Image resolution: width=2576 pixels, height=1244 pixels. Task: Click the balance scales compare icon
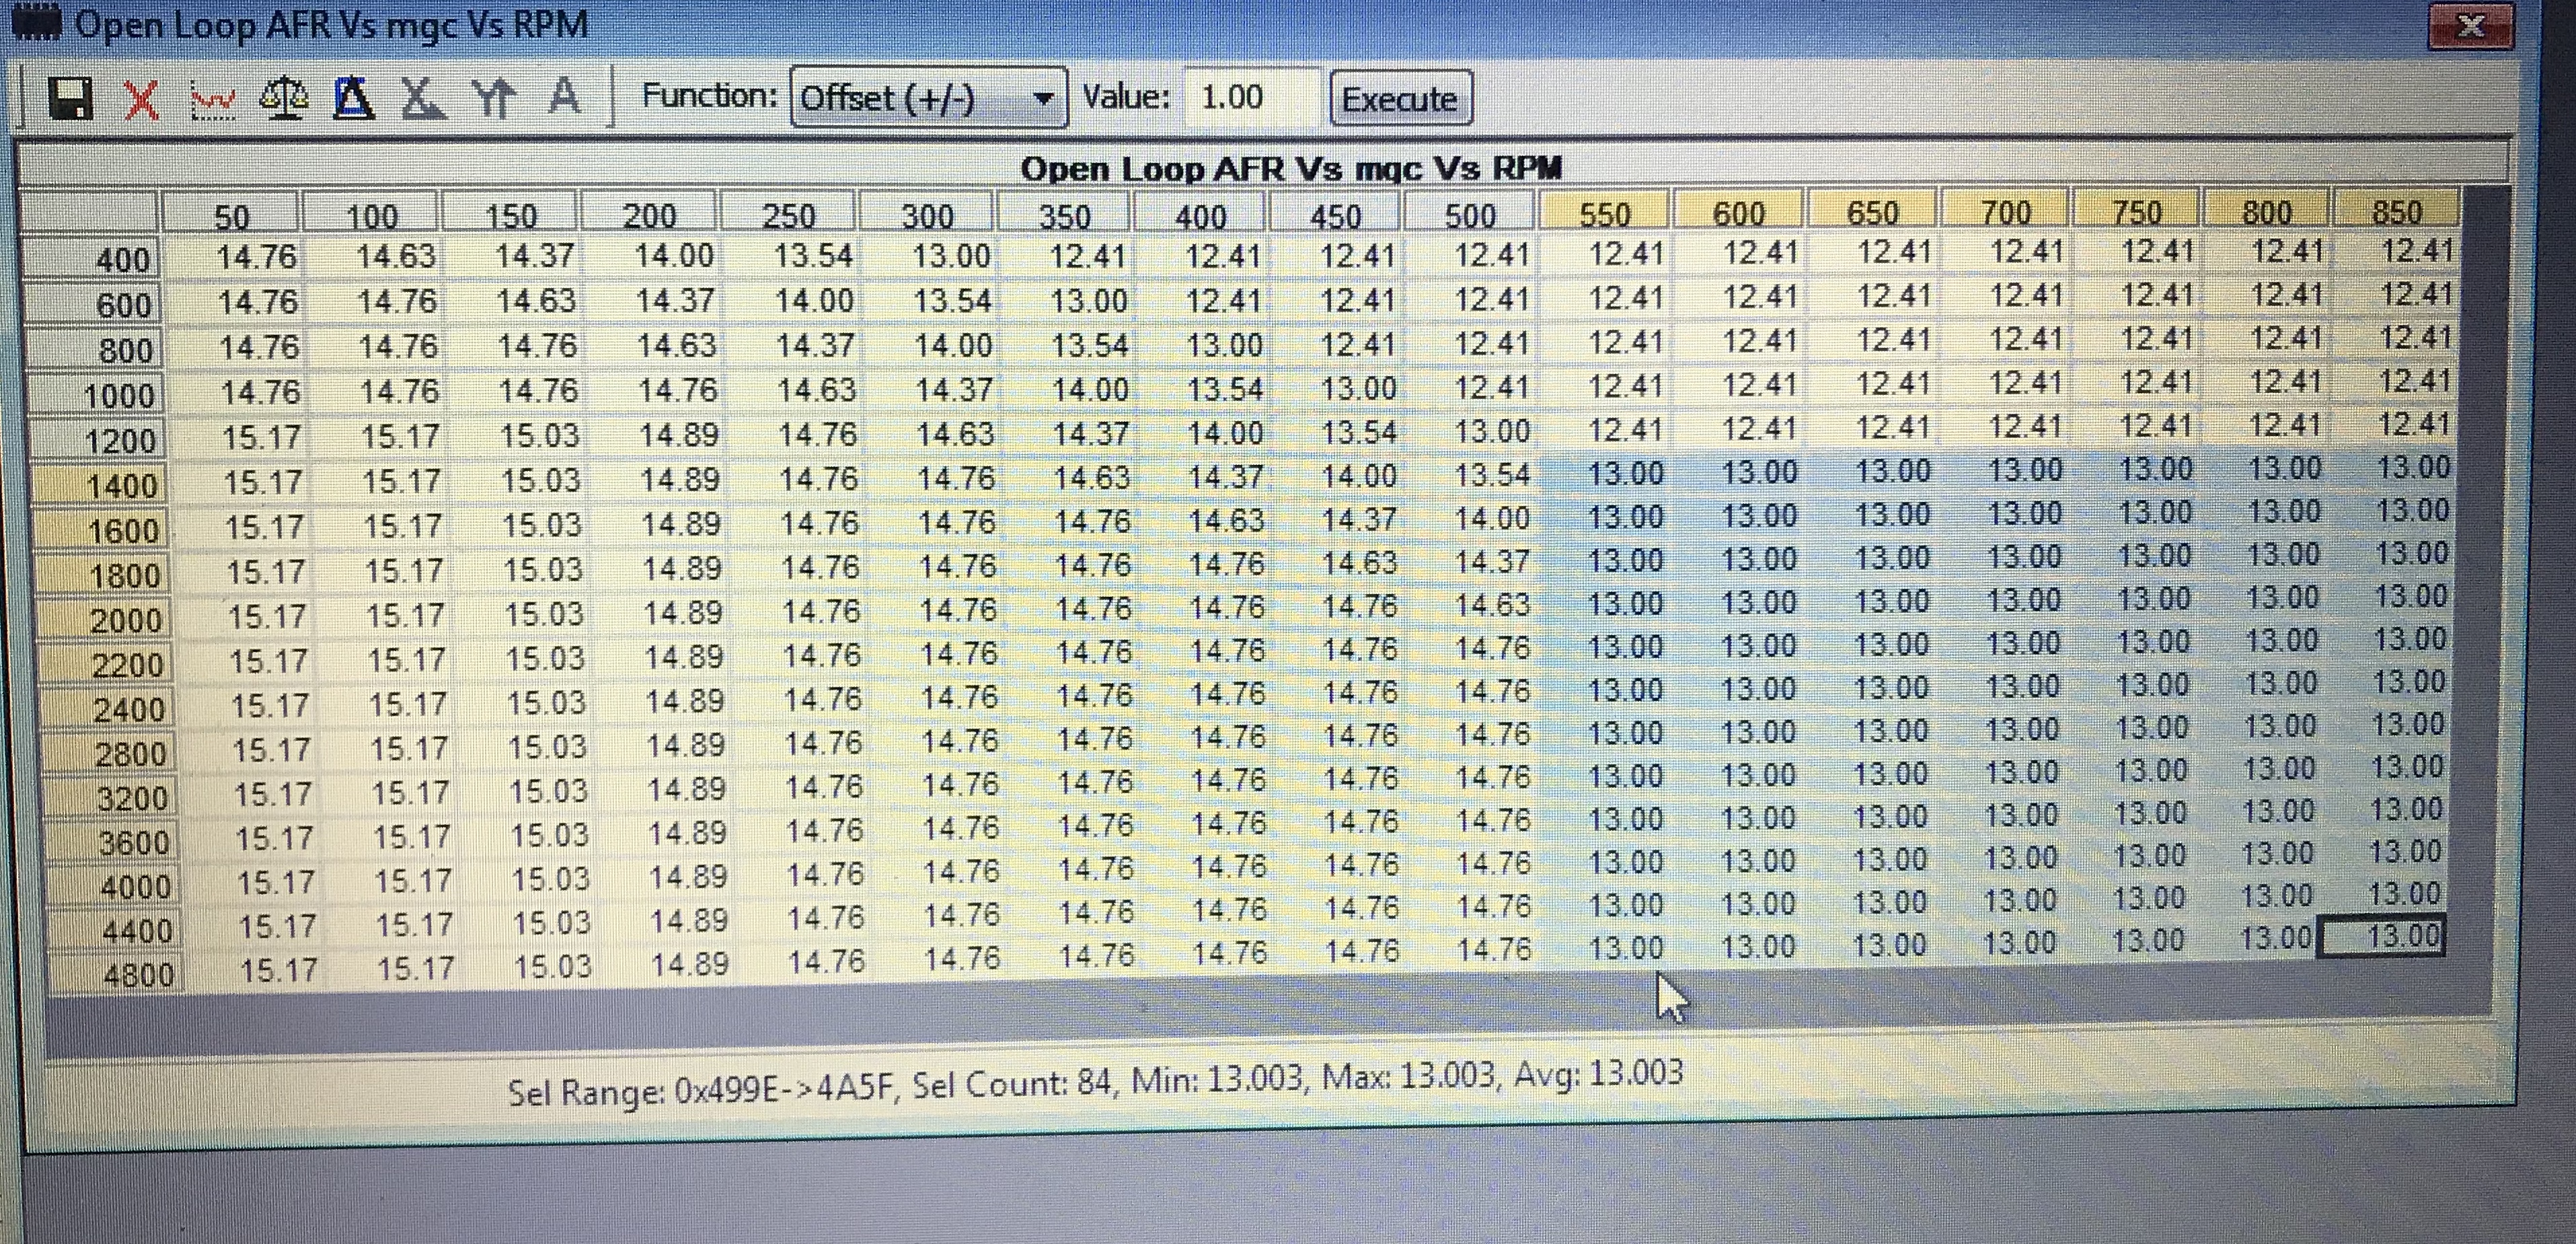point(284,99)
